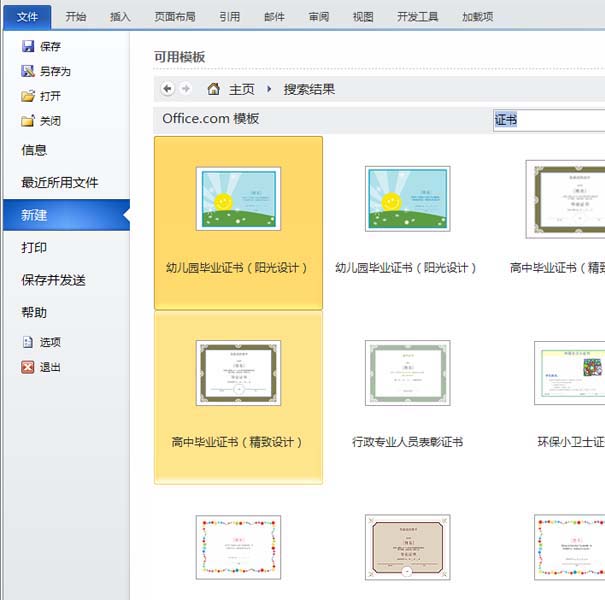Viewport: 605px width, 600px height.
Task: Open the 信息 (Info) section
Action: click(35, 150)
